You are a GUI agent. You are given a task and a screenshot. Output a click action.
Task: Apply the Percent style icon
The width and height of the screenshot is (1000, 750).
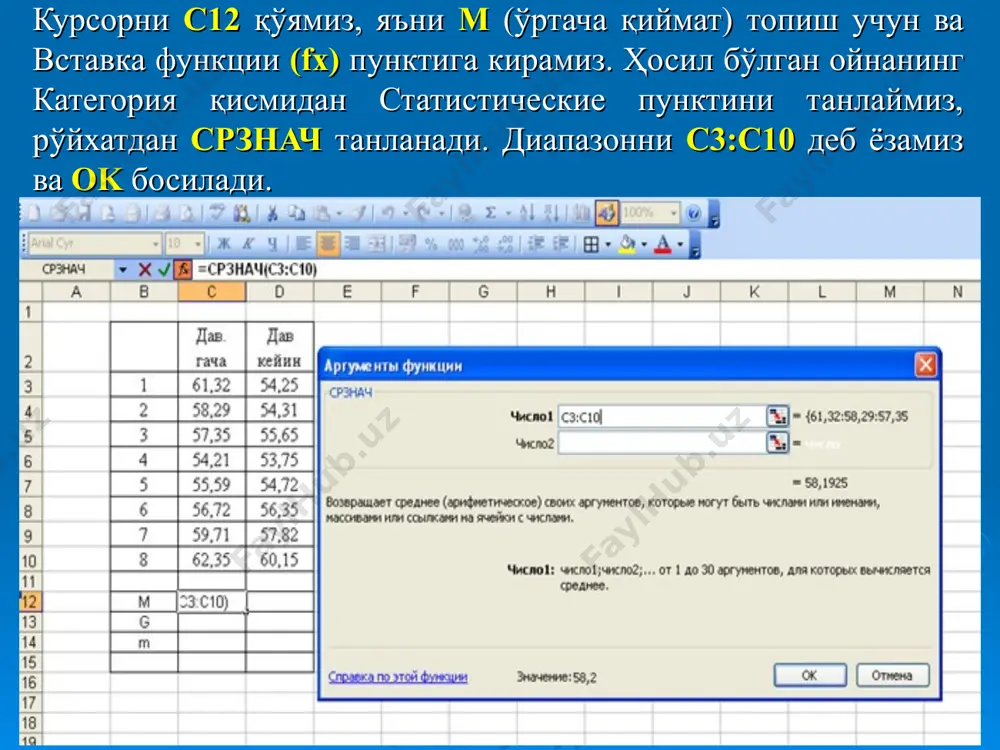point(431,243)
